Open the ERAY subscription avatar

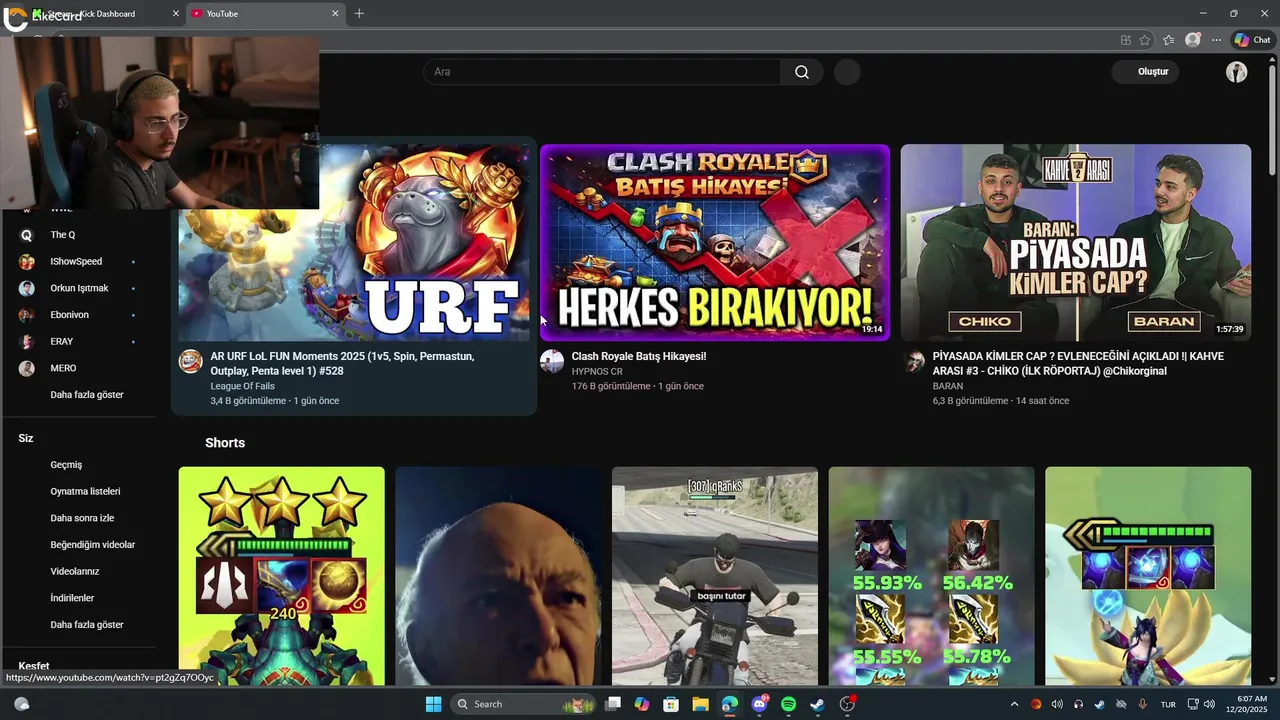point(27,342)
